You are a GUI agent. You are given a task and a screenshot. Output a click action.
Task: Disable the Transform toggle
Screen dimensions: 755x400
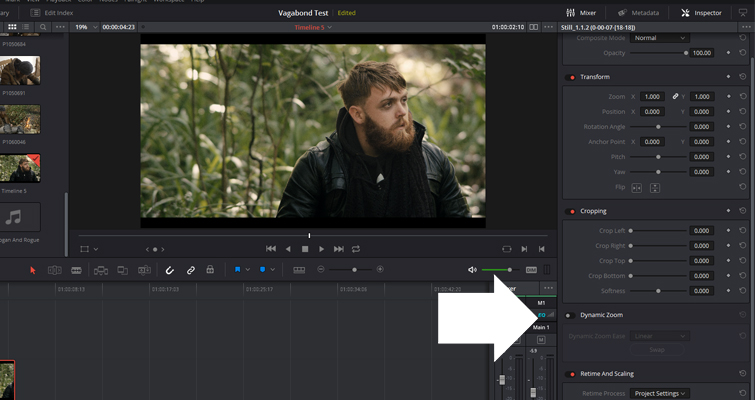click(571, 77)
